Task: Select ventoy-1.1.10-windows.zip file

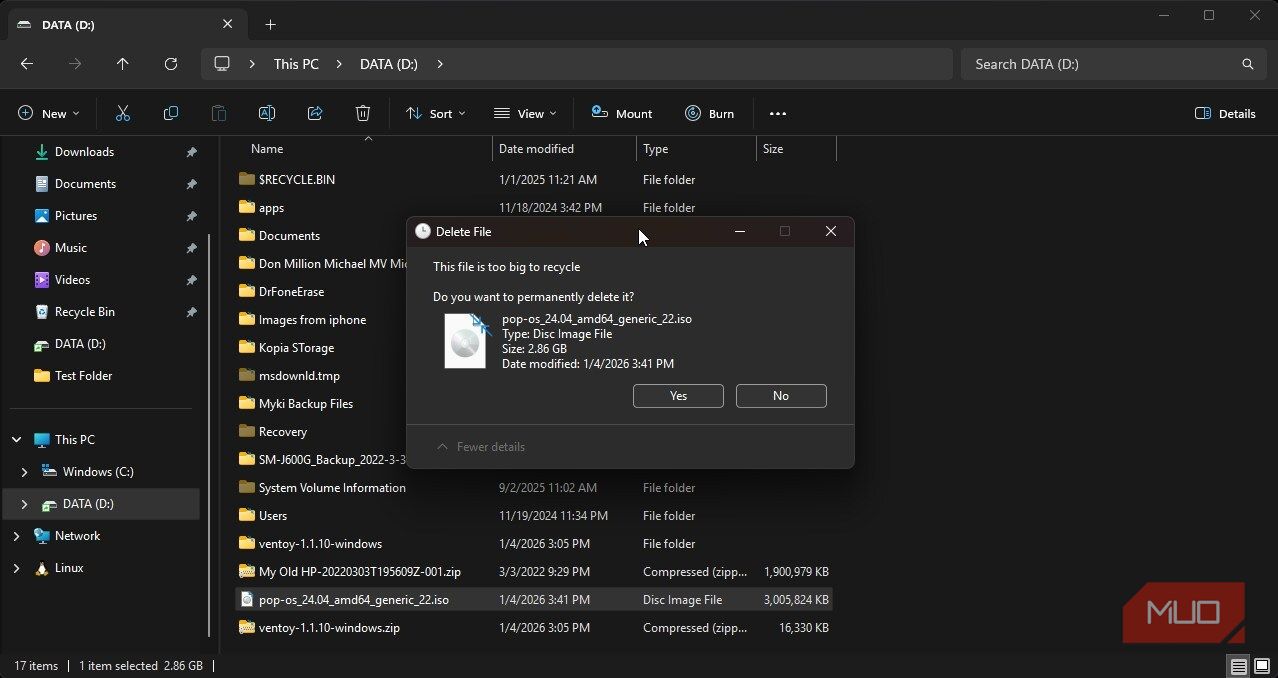Action: pyautogui.click(x=329, y=628)
